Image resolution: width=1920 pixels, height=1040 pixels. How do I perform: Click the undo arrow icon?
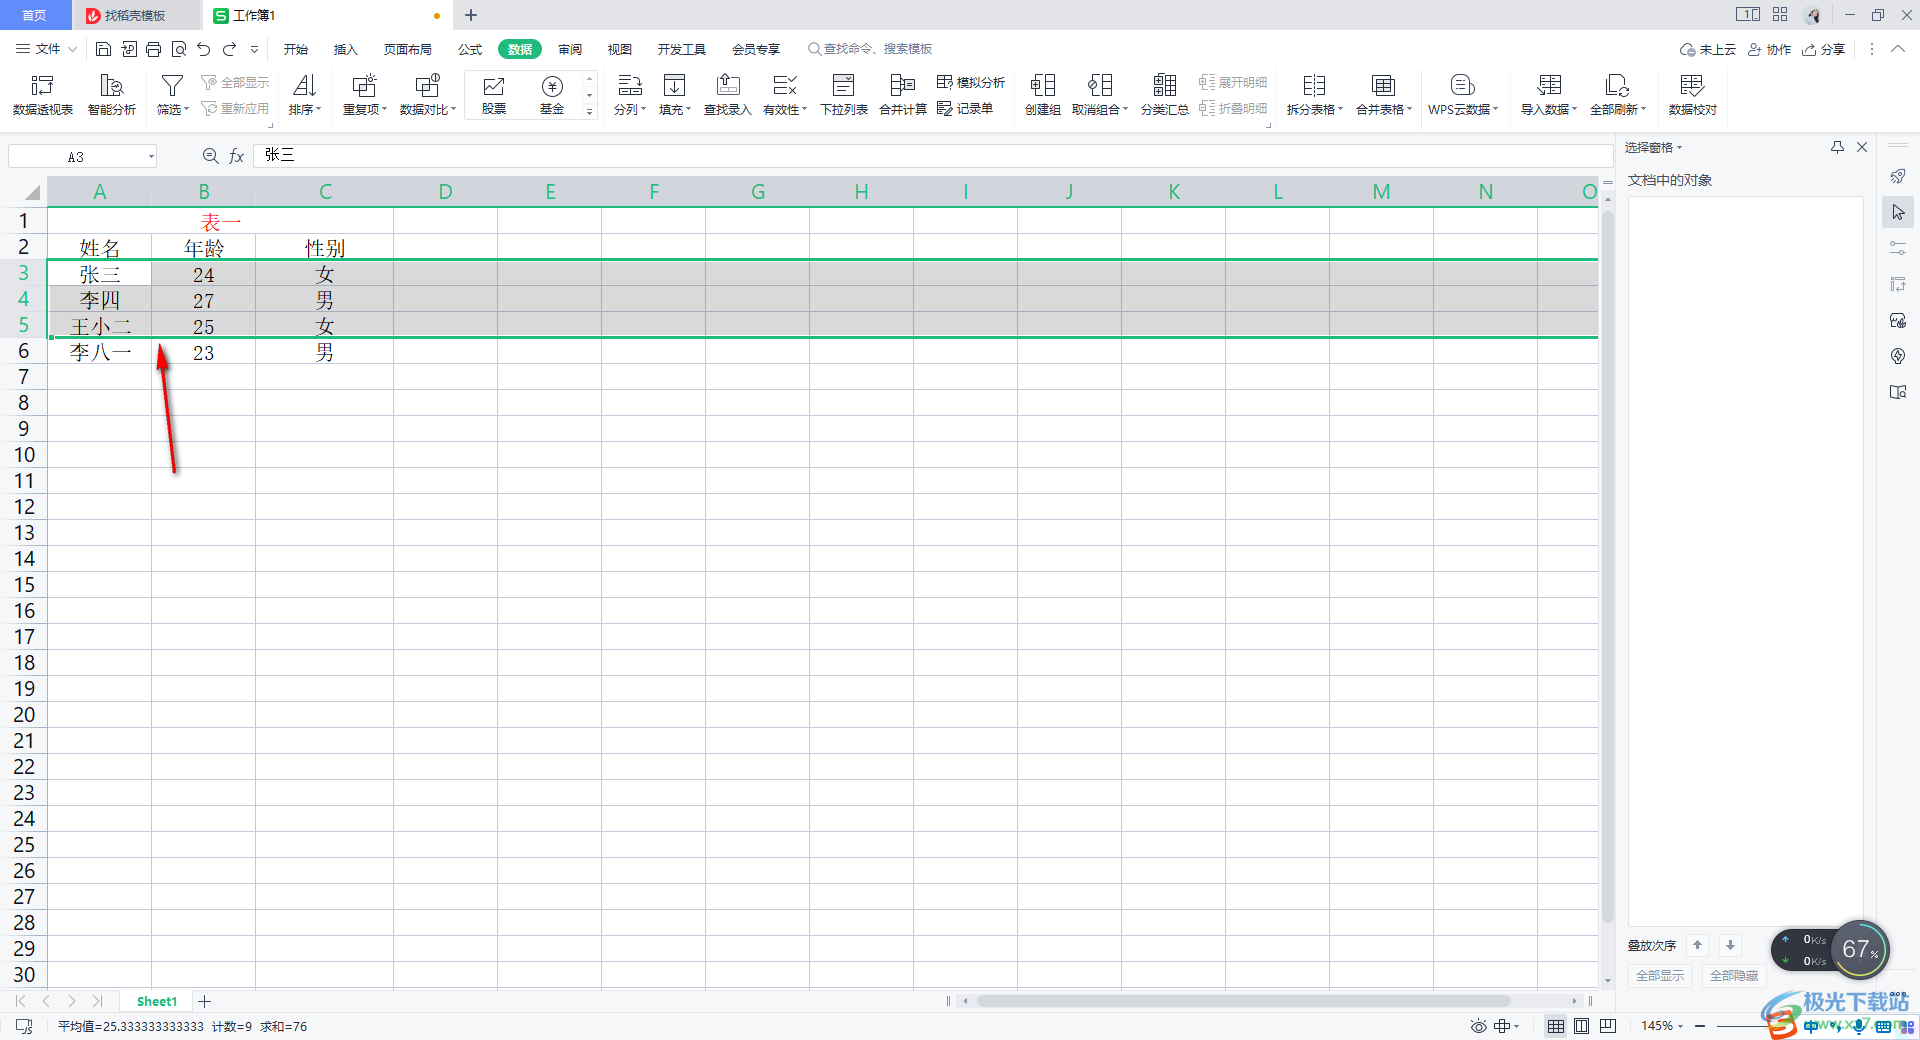coord(204,49)
